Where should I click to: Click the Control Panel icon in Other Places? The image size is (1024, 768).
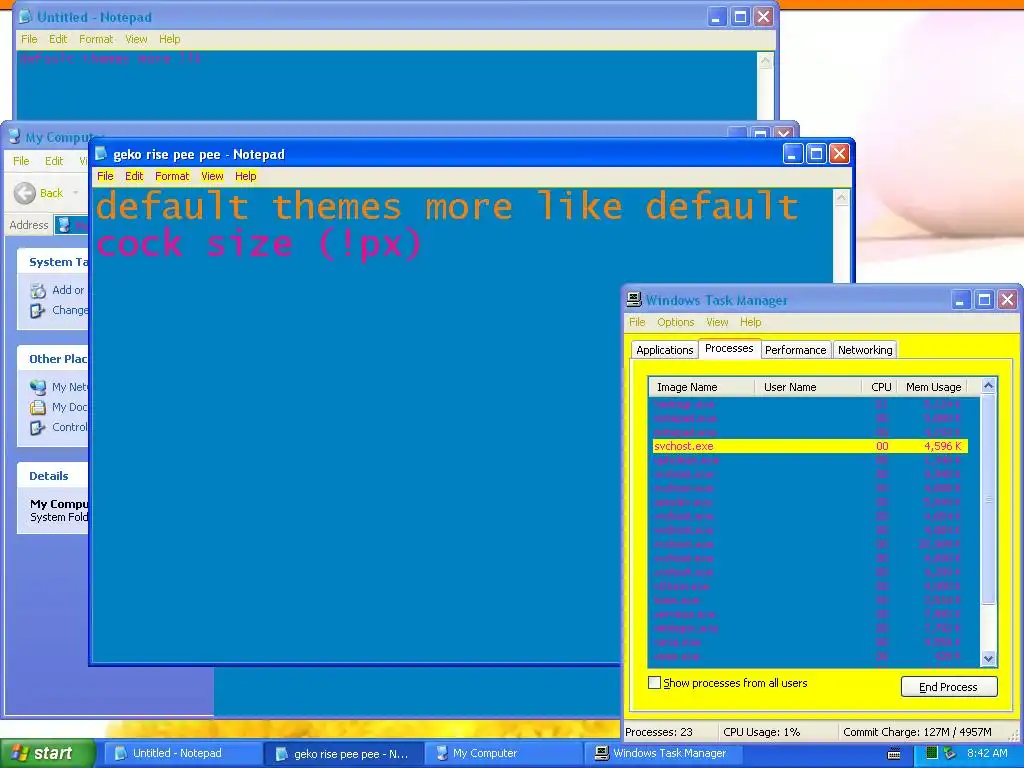[x=38, y=427]
